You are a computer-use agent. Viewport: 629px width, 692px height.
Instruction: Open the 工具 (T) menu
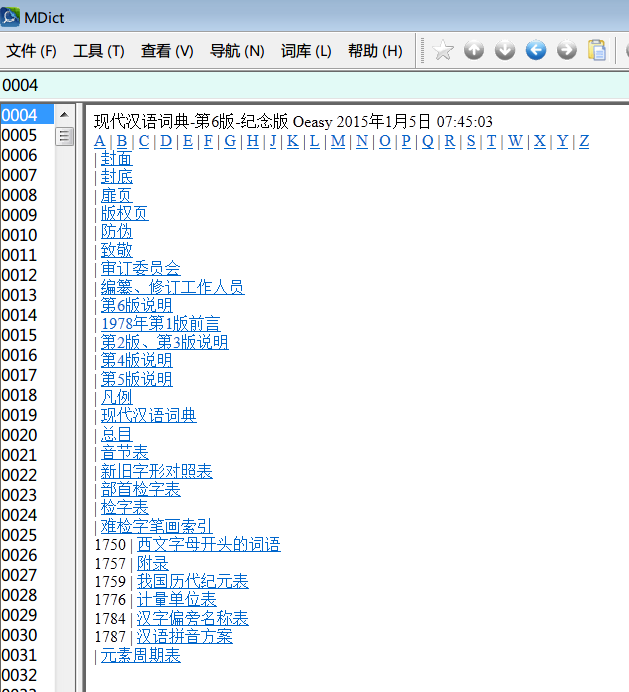(99, 51)
